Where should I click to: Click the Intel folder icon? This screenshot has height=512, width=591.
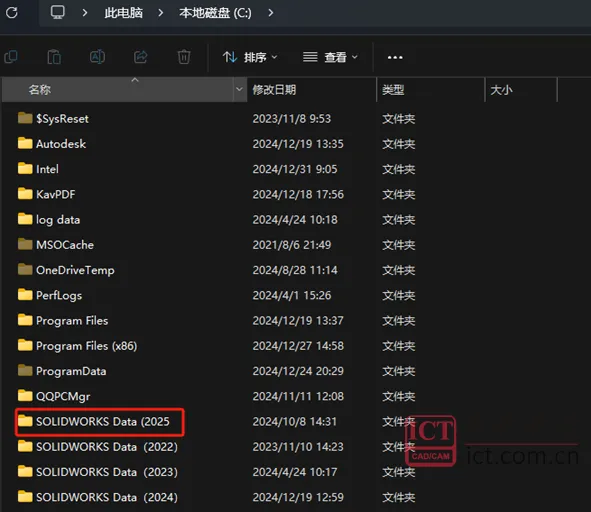coord(25,169)
